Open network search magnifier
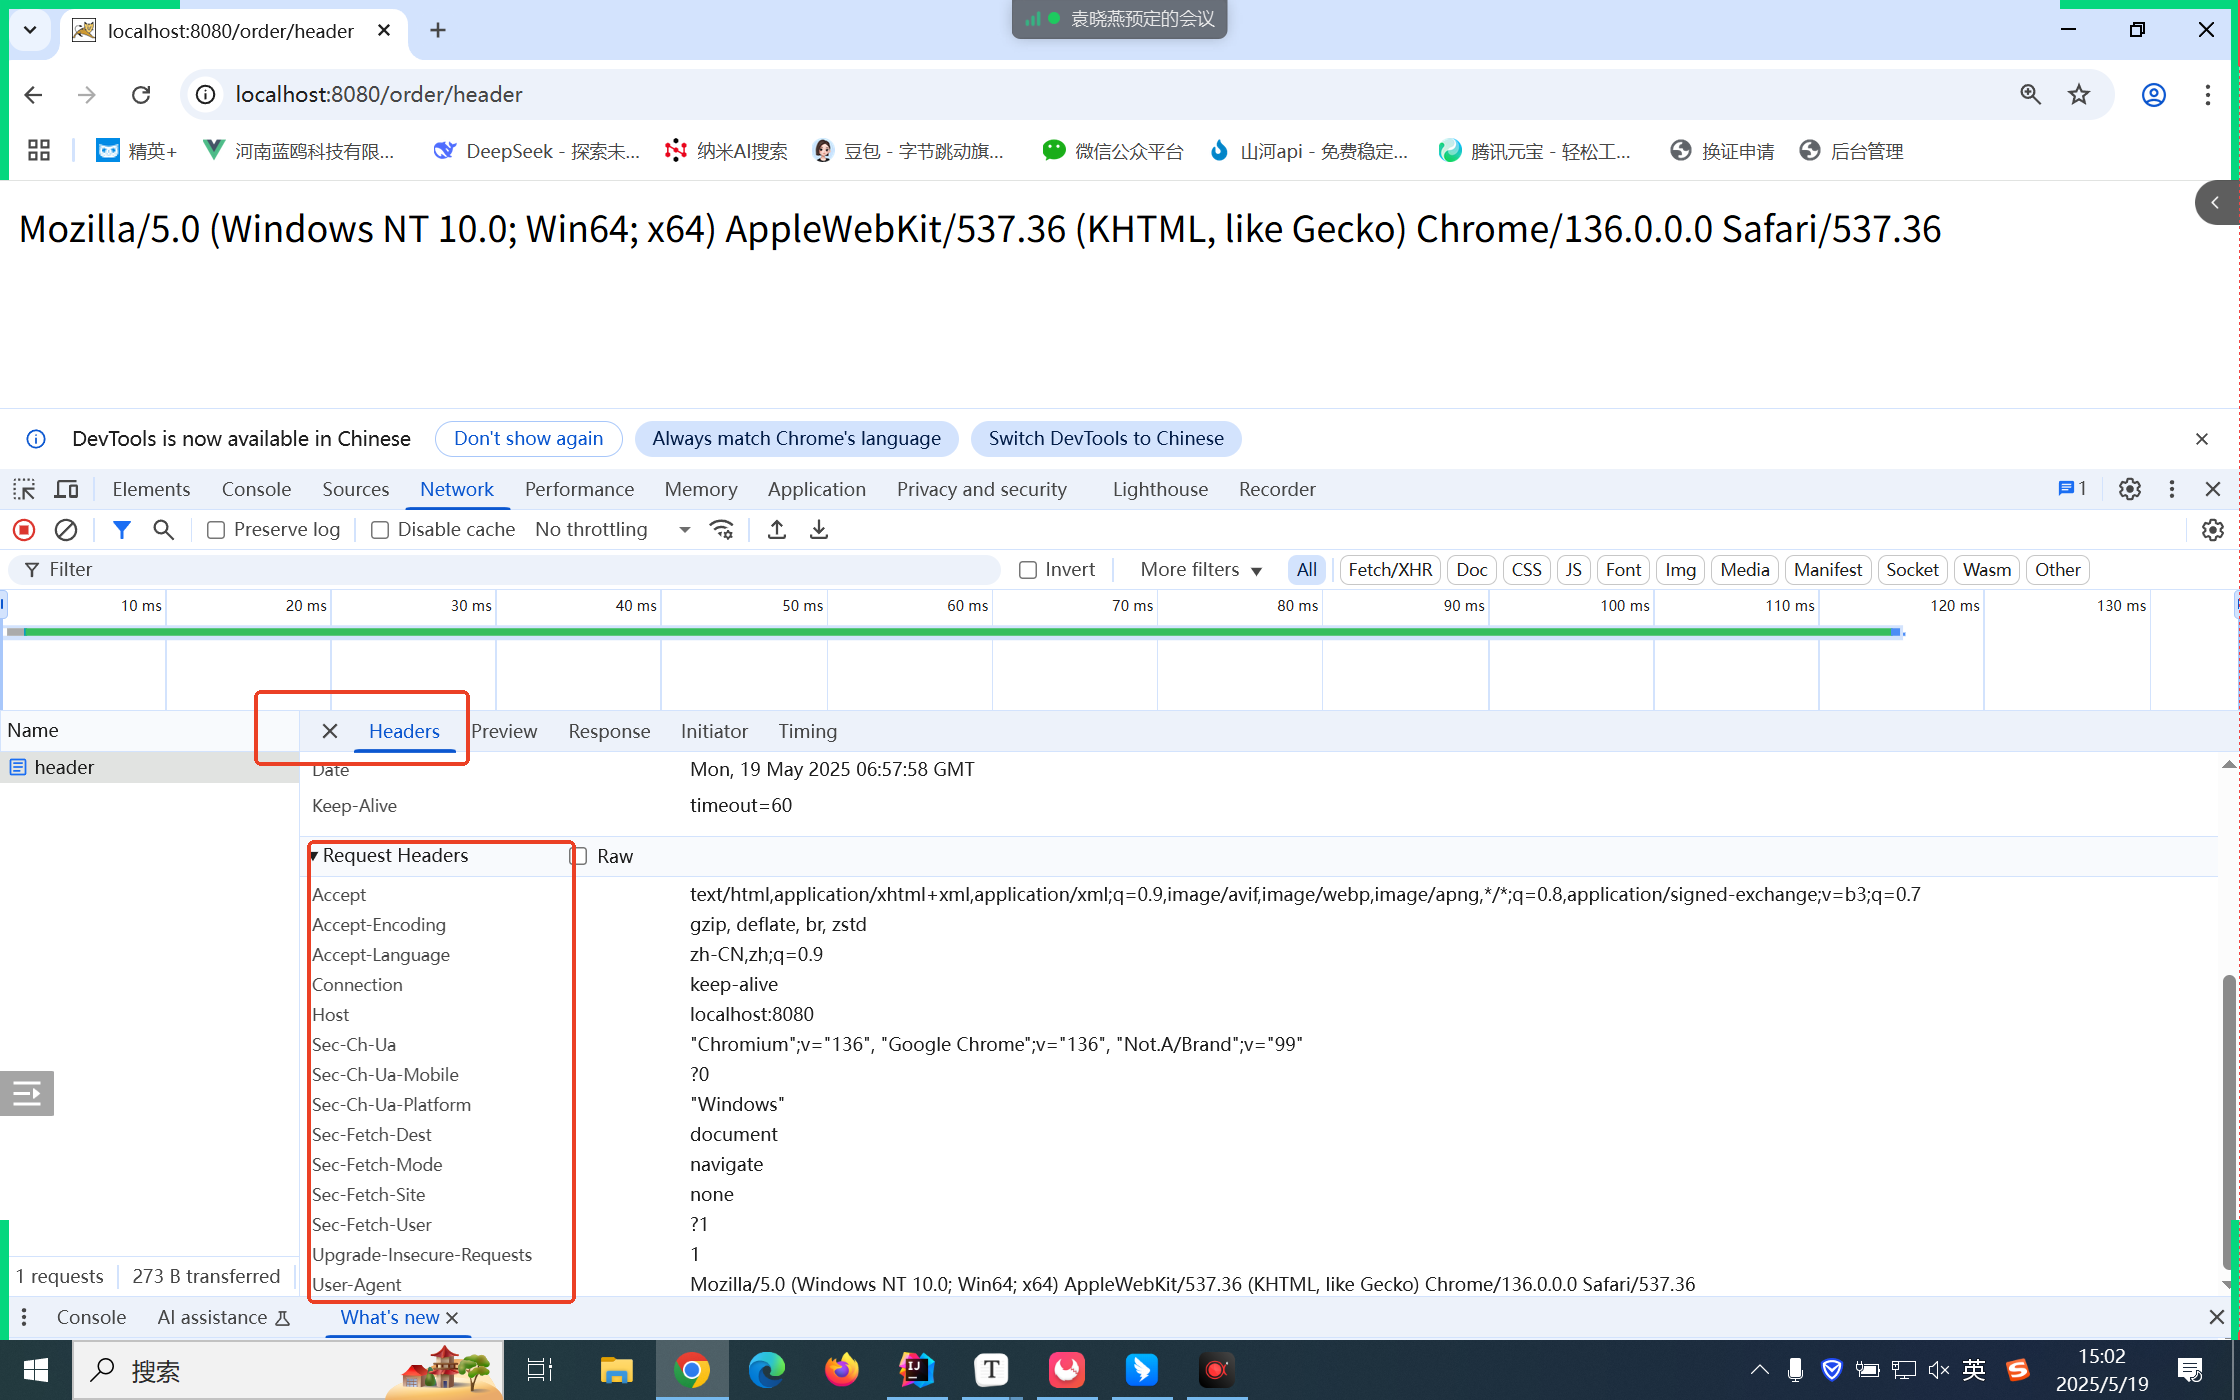2240x1400 pixels. [163, 530]
